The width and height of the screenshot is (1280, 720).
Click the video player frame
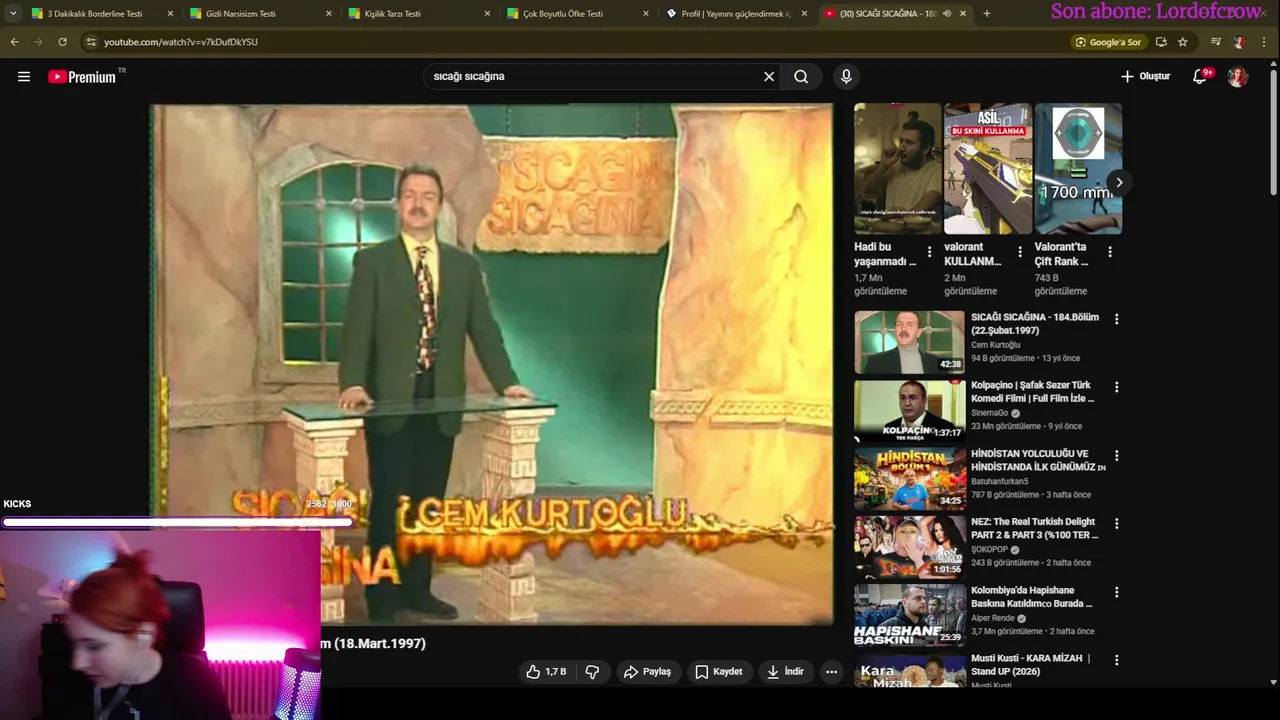(x=491, y=364)
